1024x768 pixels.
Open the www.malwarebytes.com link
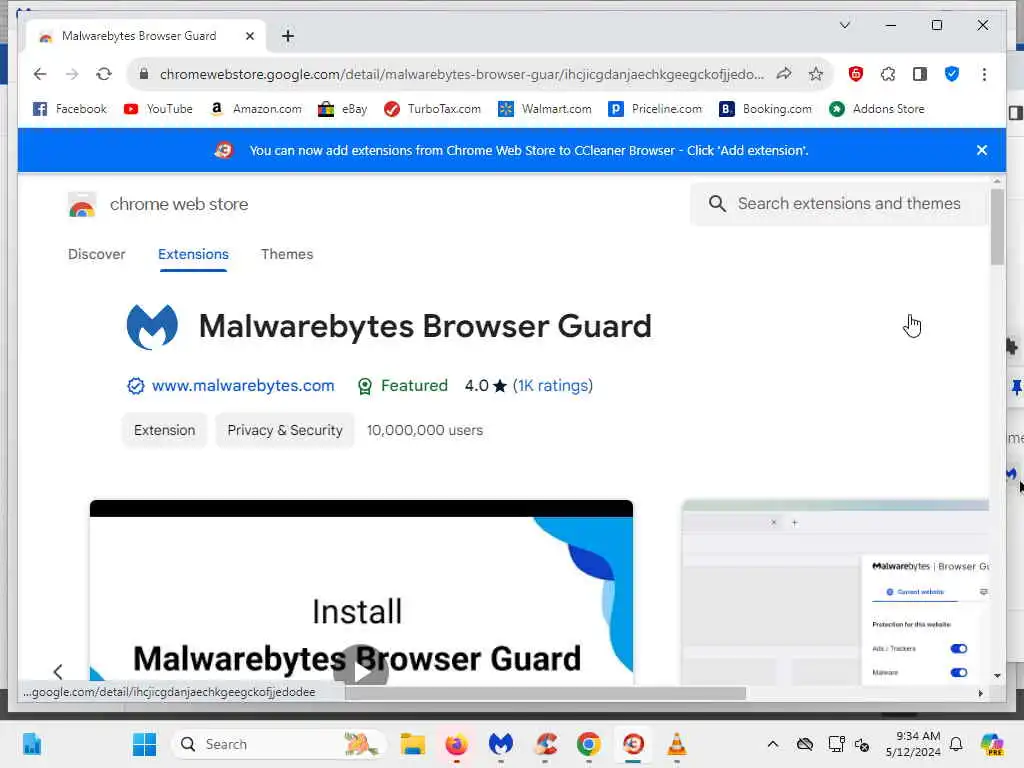[243, 386]
